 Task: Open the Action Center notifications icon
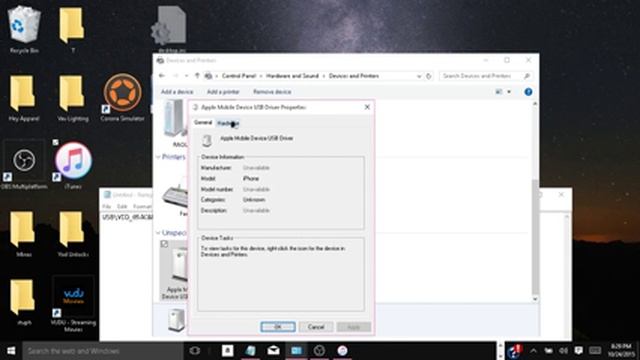pos(578,351)
